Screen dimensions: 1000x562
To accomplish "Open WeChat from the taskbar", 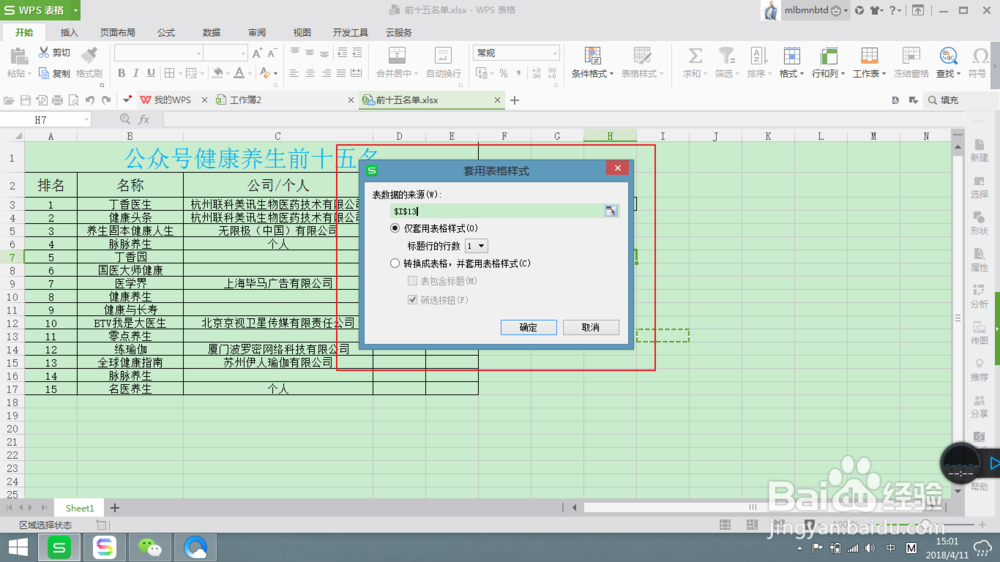I will click(x=150, y=547).
